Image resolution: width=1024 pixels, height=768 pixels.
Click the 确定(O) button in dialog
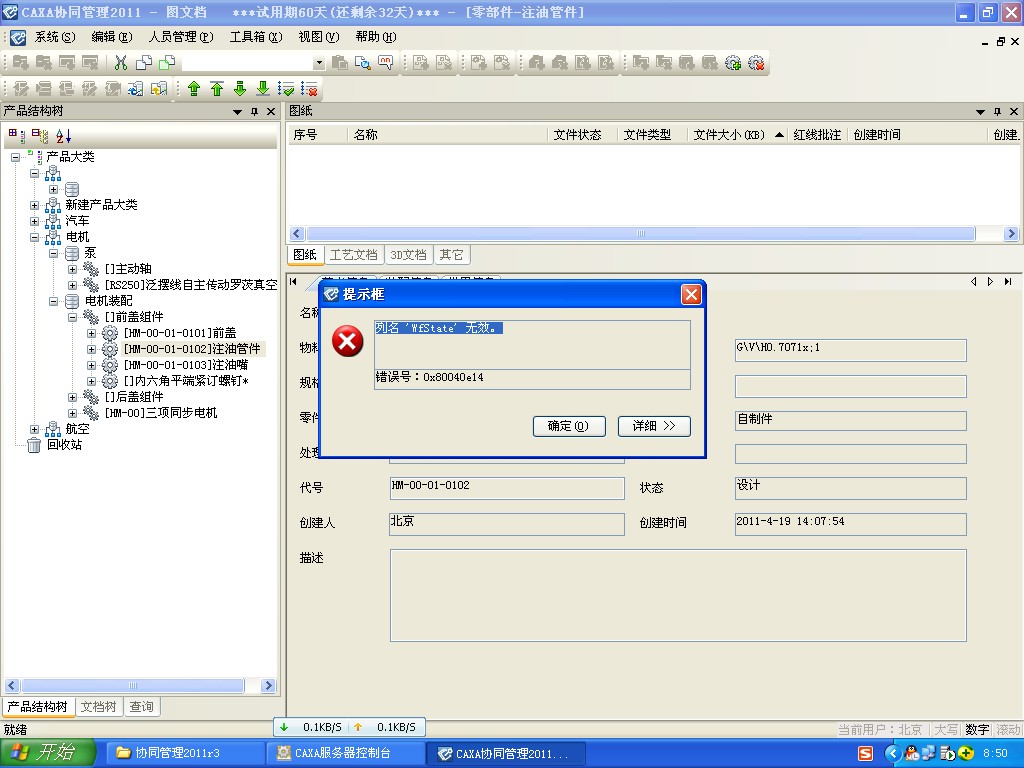coord(569,426)
